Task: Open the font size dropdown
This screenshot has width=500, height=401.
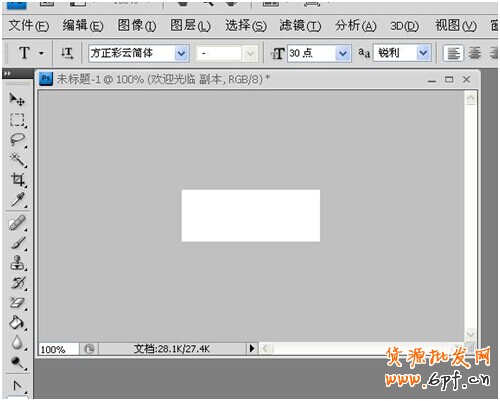Action: pyautogui.click(x=343, y=53)
